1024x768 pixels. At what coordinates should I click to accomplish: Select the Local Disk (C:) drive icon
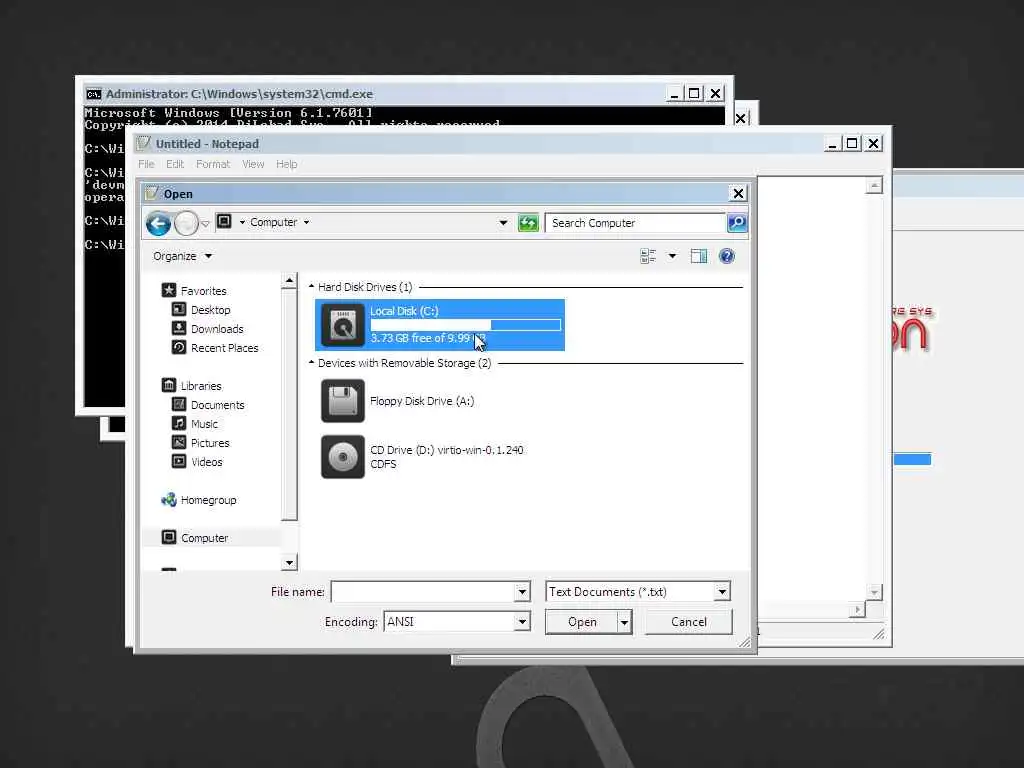click(342, 325)
